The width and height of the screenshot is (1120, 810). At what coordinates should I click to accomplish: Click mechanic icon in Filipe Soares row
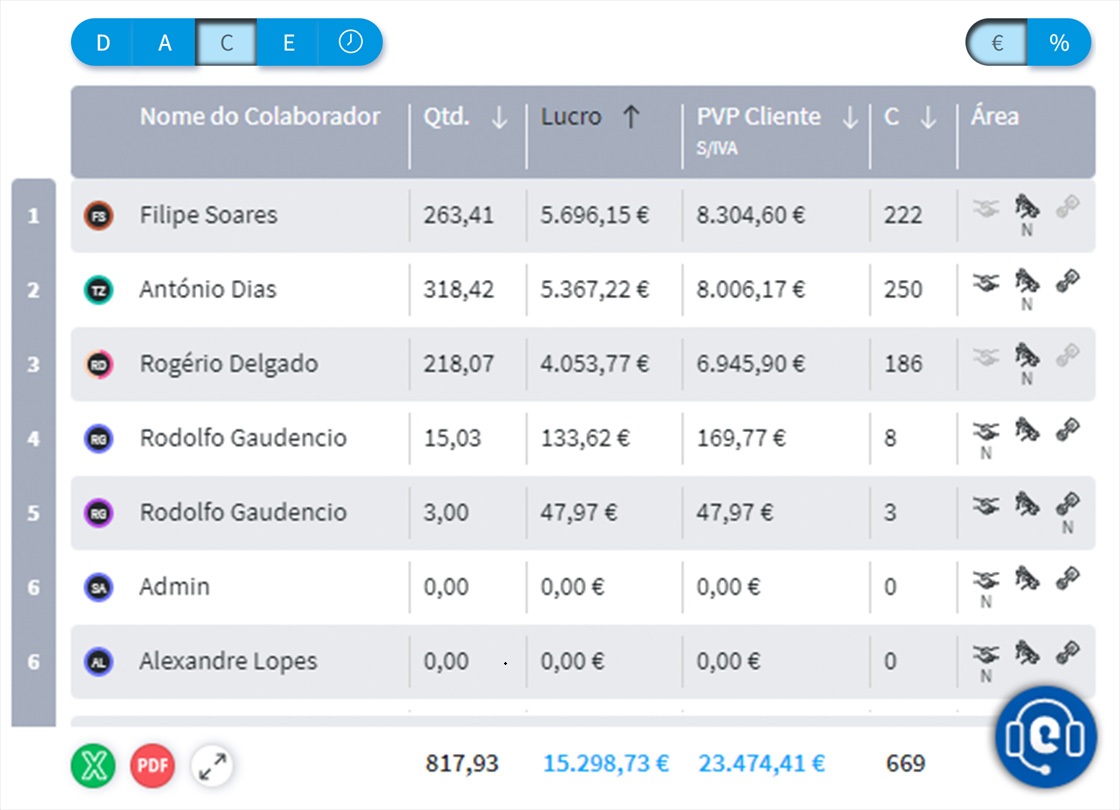pyautogui.click(x=1026, y=207)
